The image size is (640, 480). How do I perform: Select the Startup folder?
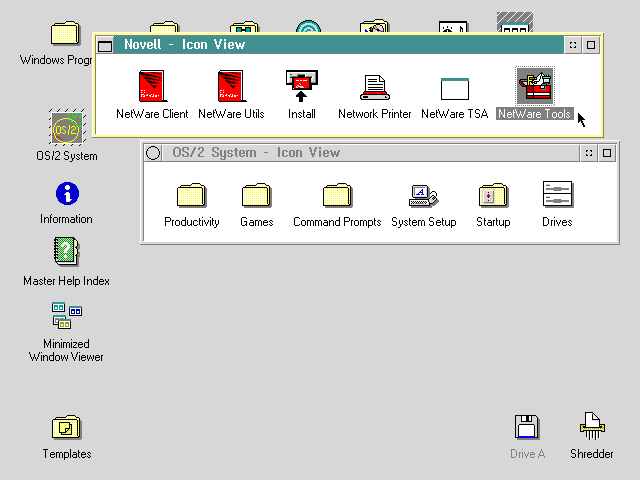[x=493, y=195]
